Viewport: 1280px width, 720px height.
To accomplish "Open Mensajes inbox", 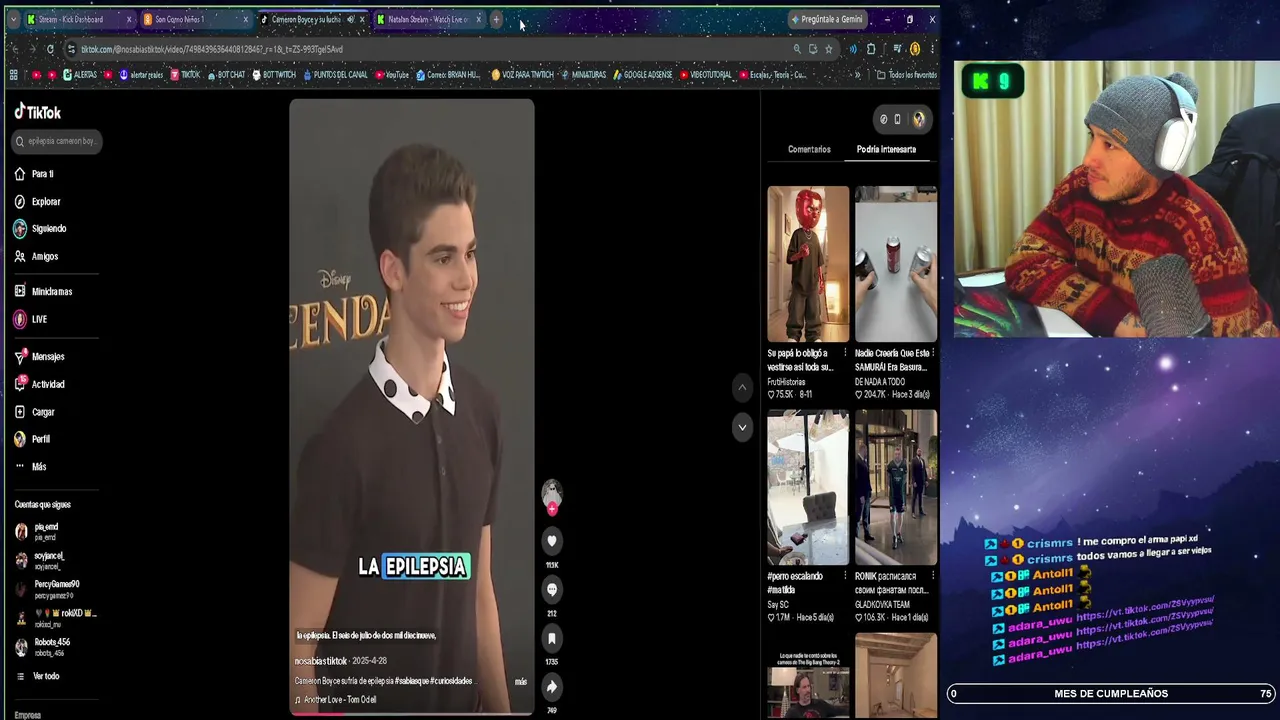I will [40, 357].
